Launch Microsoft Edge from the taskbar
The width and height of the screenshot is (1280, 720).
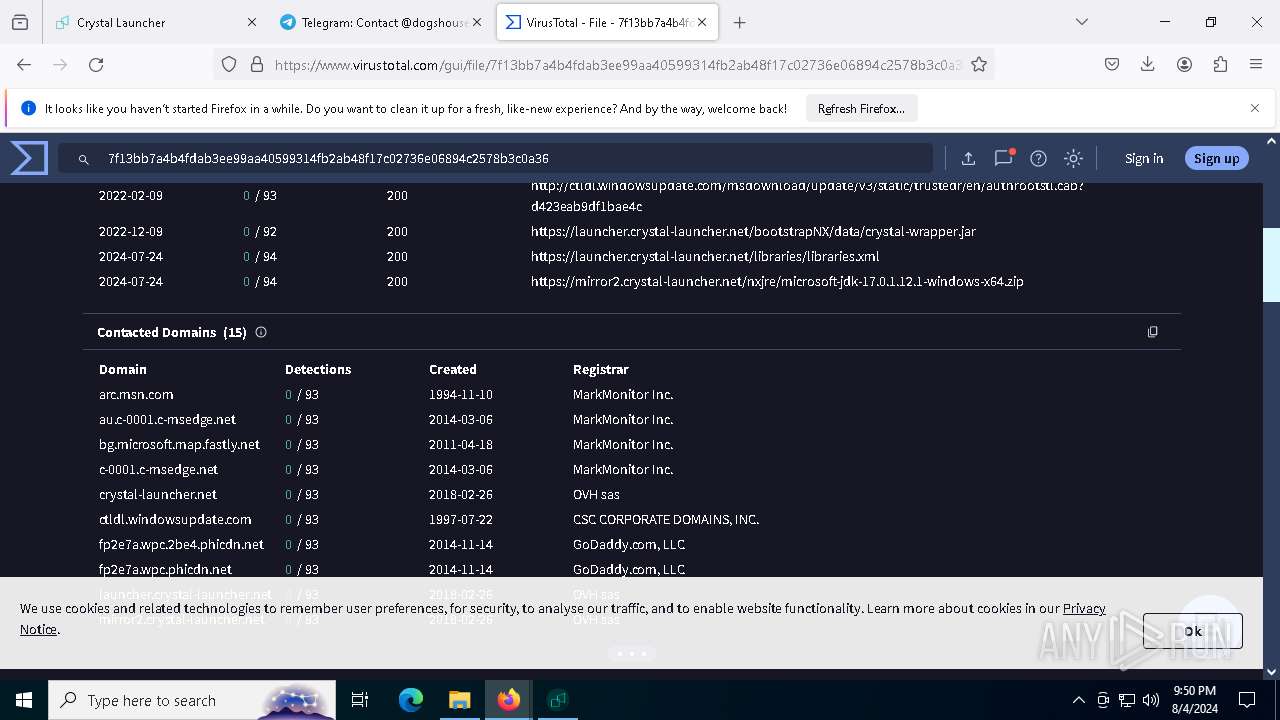click(411, 700)
